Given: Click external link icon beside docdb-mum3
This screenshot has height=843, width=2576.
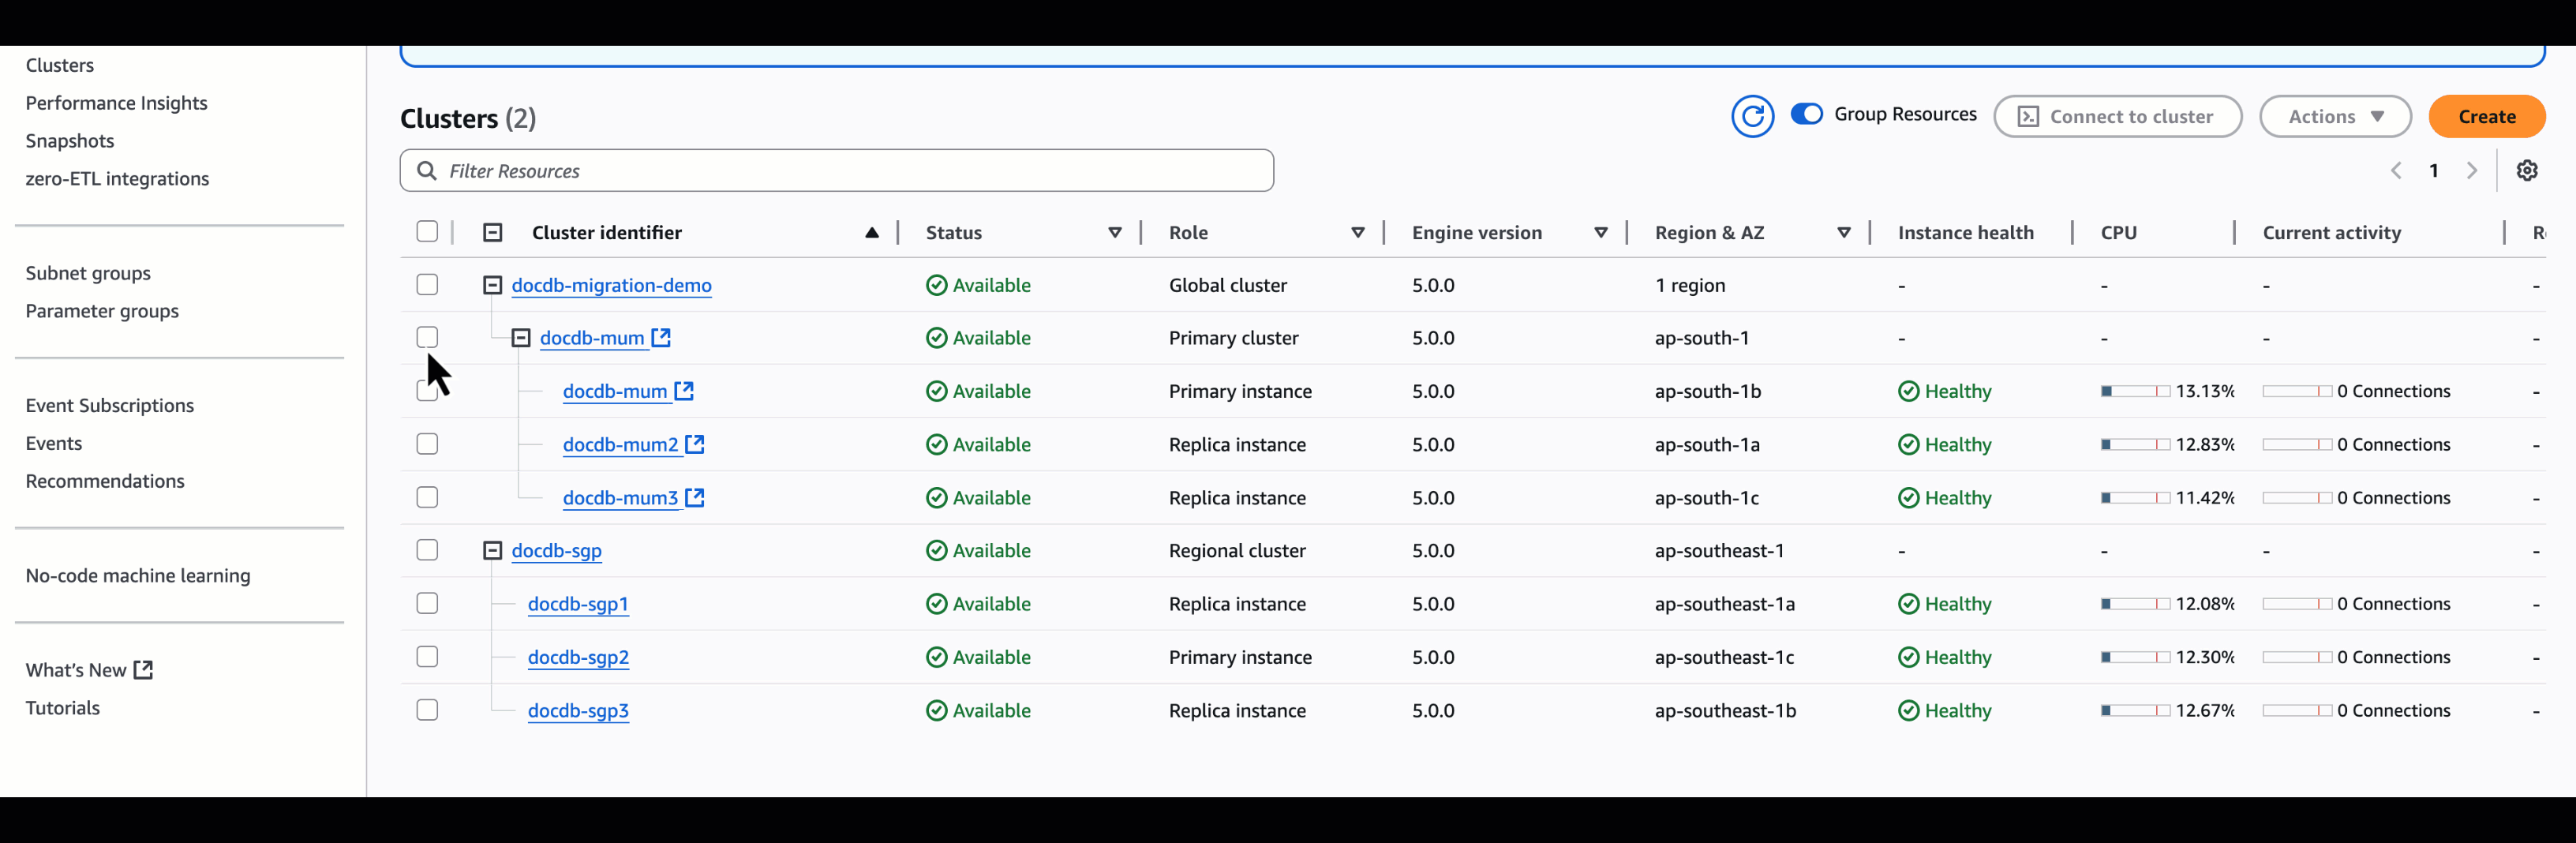Looking at the screenshot, I should [695, 497].
